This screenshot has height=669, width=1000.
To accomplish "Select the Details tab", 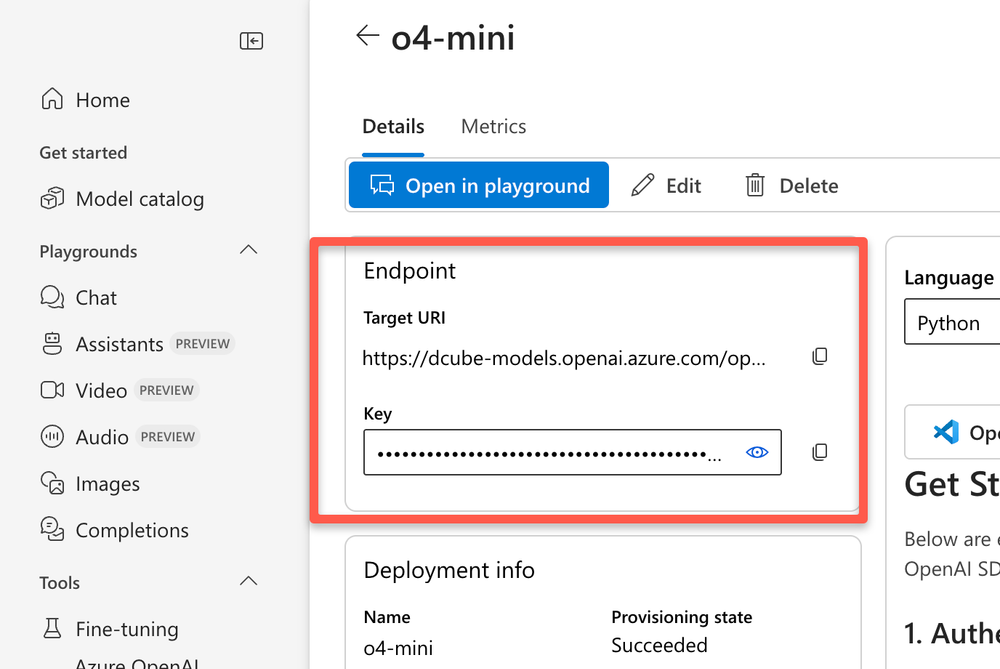I will click(392, 126).
